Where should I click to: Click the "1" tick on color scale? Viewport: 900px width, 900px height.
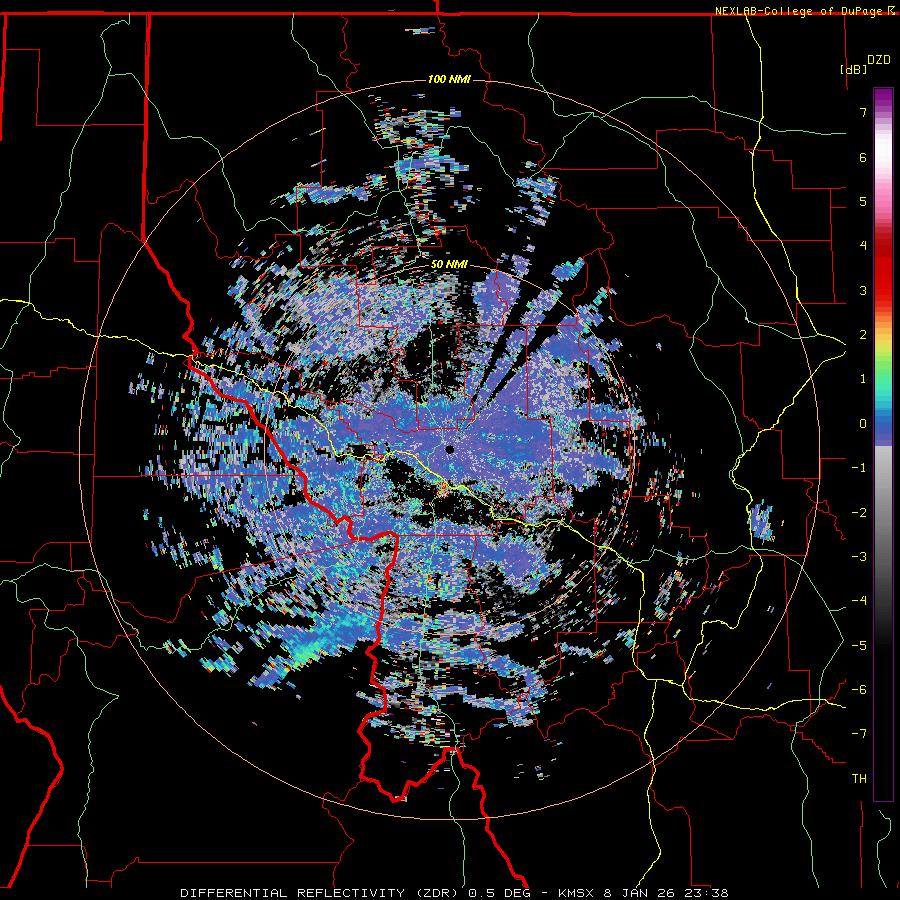click(863, 379)
